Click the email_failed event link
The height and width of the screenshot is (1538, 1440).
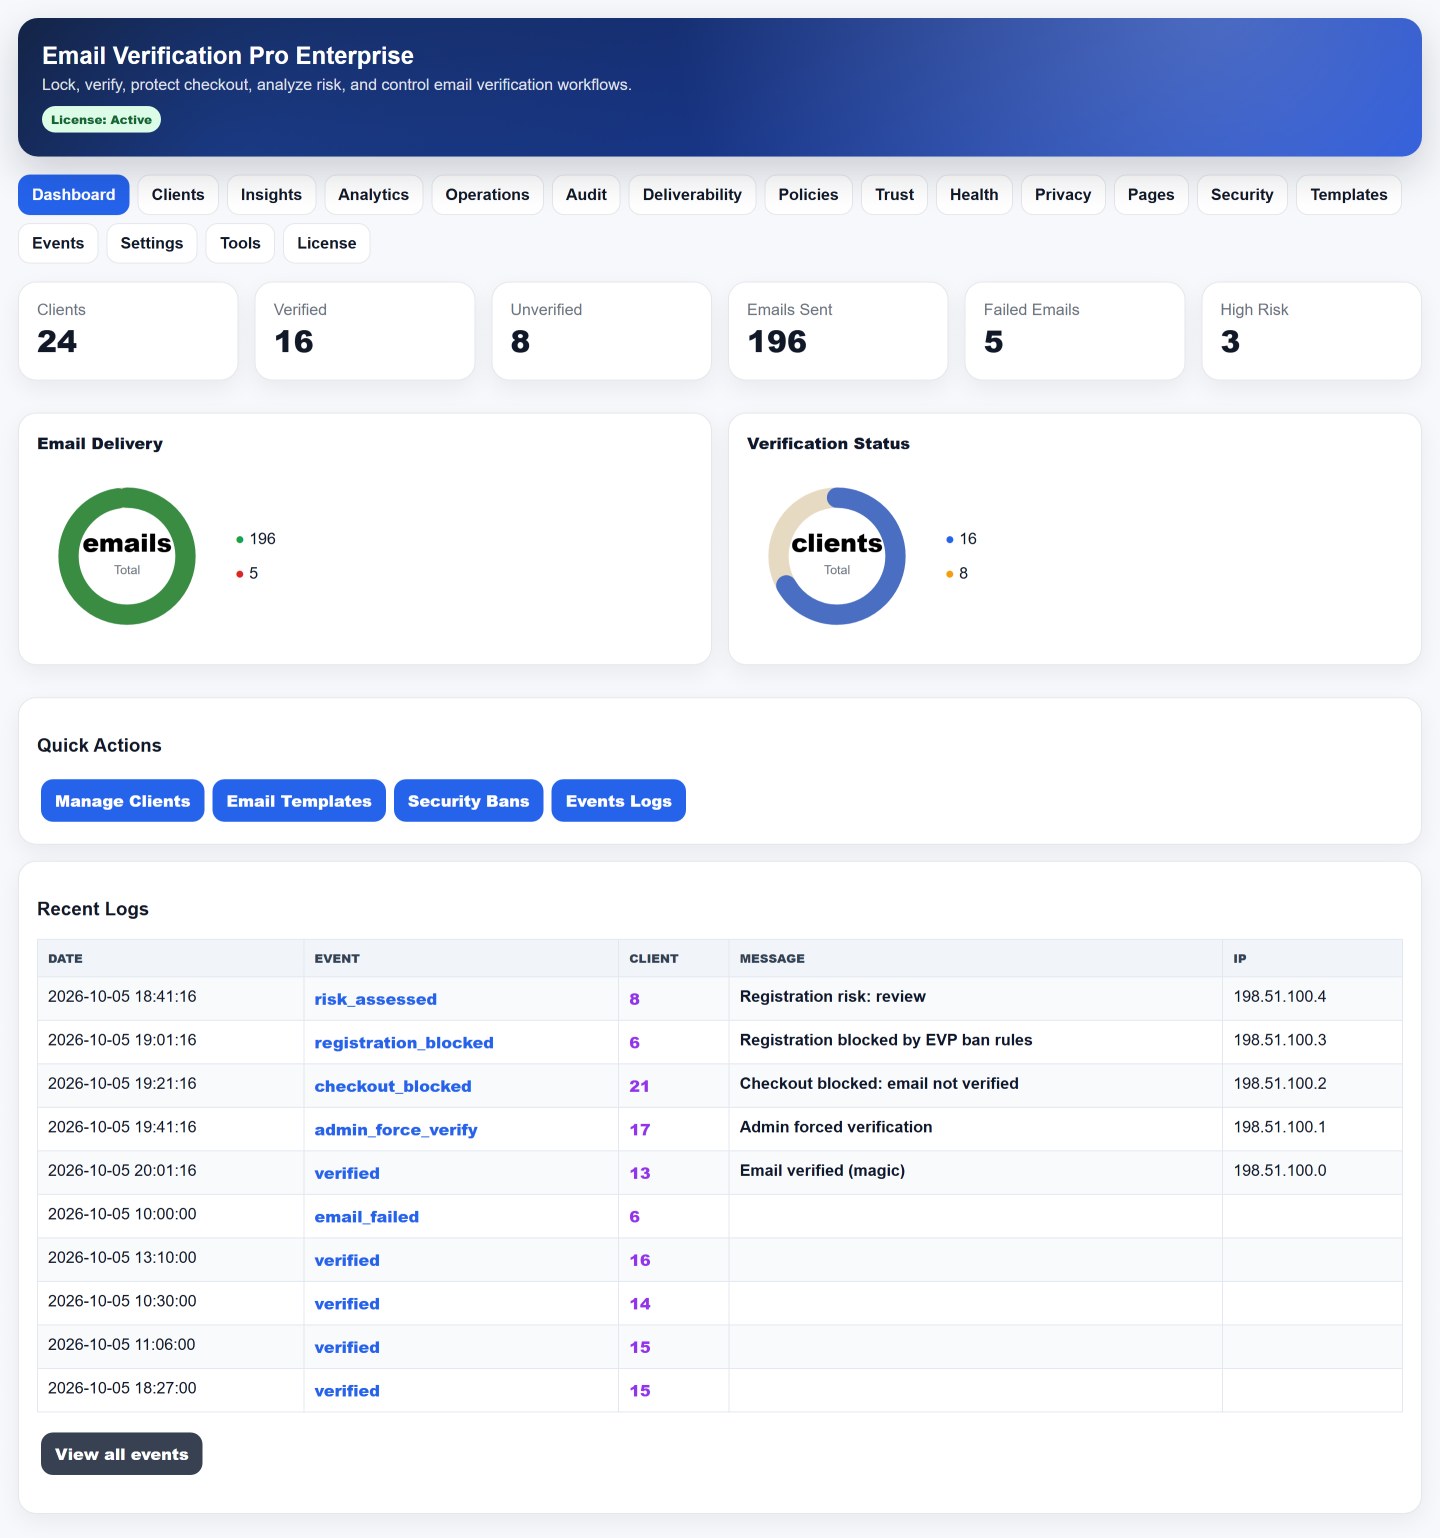pyautogui.click(x=367, y=1217)
